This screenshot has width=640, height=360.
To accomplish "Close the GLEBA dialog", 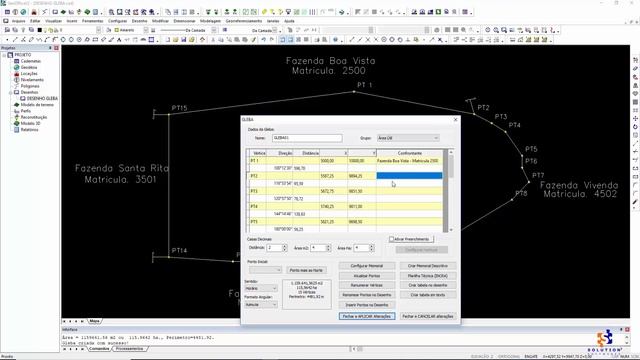I will pos(456,120).
